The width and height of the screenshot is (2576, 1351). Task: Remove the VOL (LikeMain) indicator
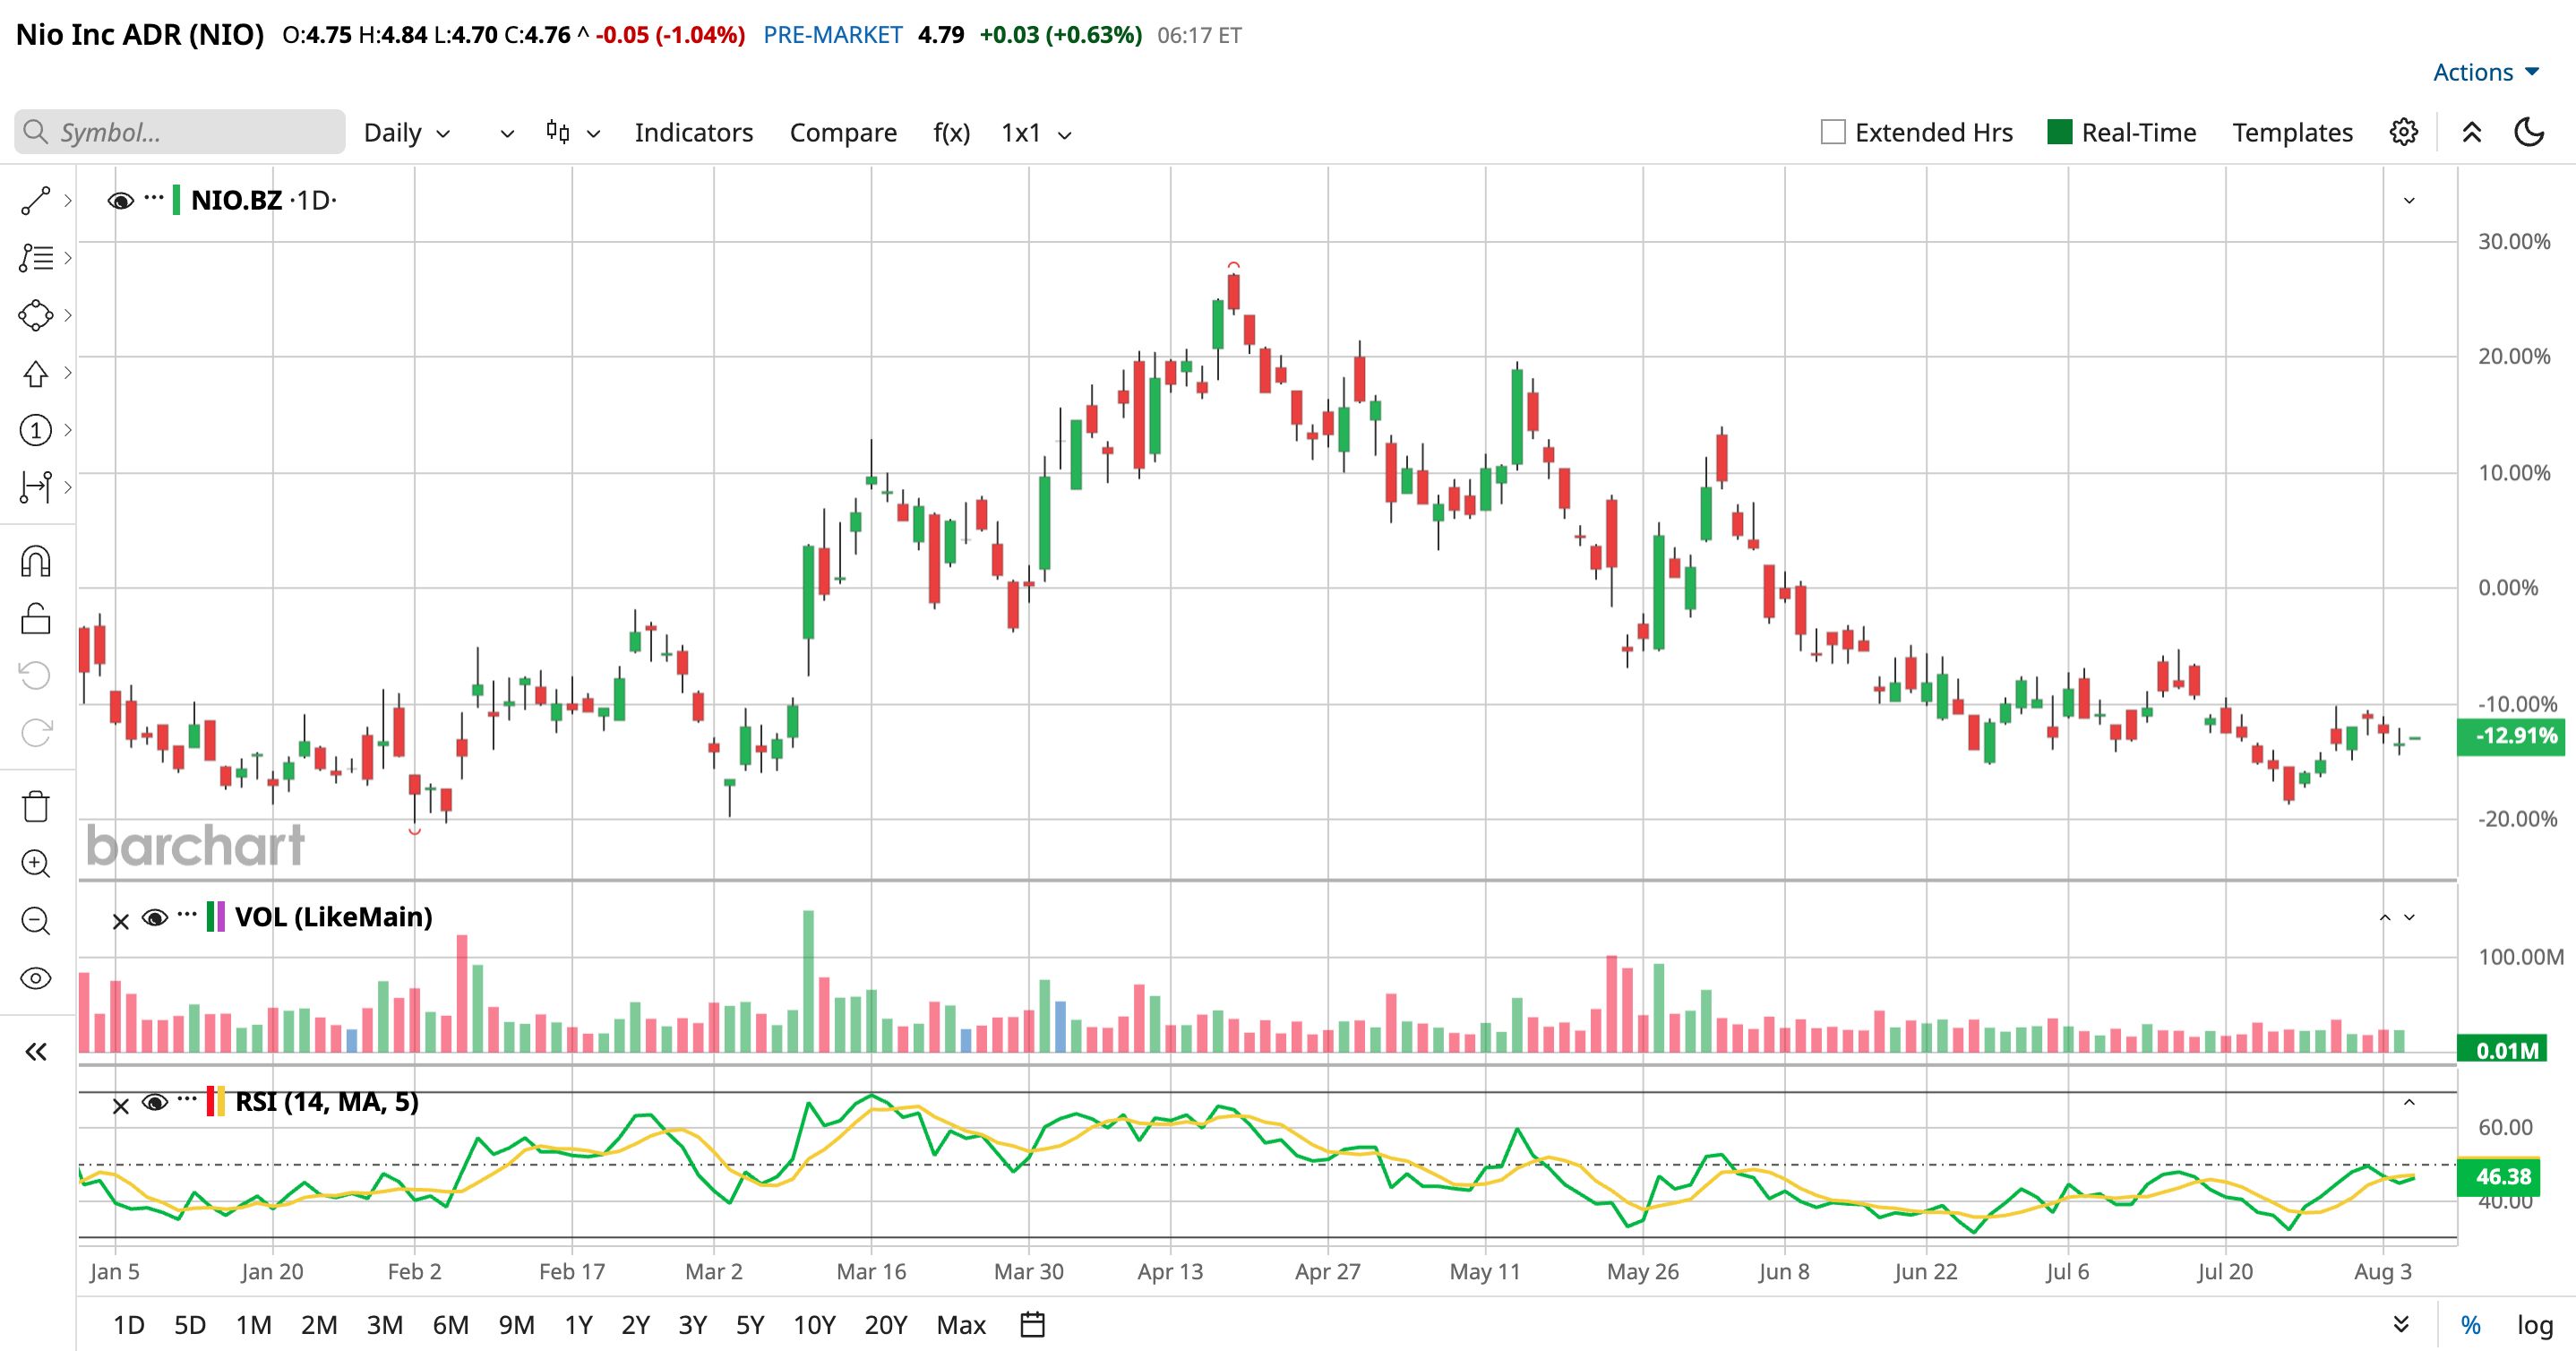pyautogui.click(x=121, y=922)
